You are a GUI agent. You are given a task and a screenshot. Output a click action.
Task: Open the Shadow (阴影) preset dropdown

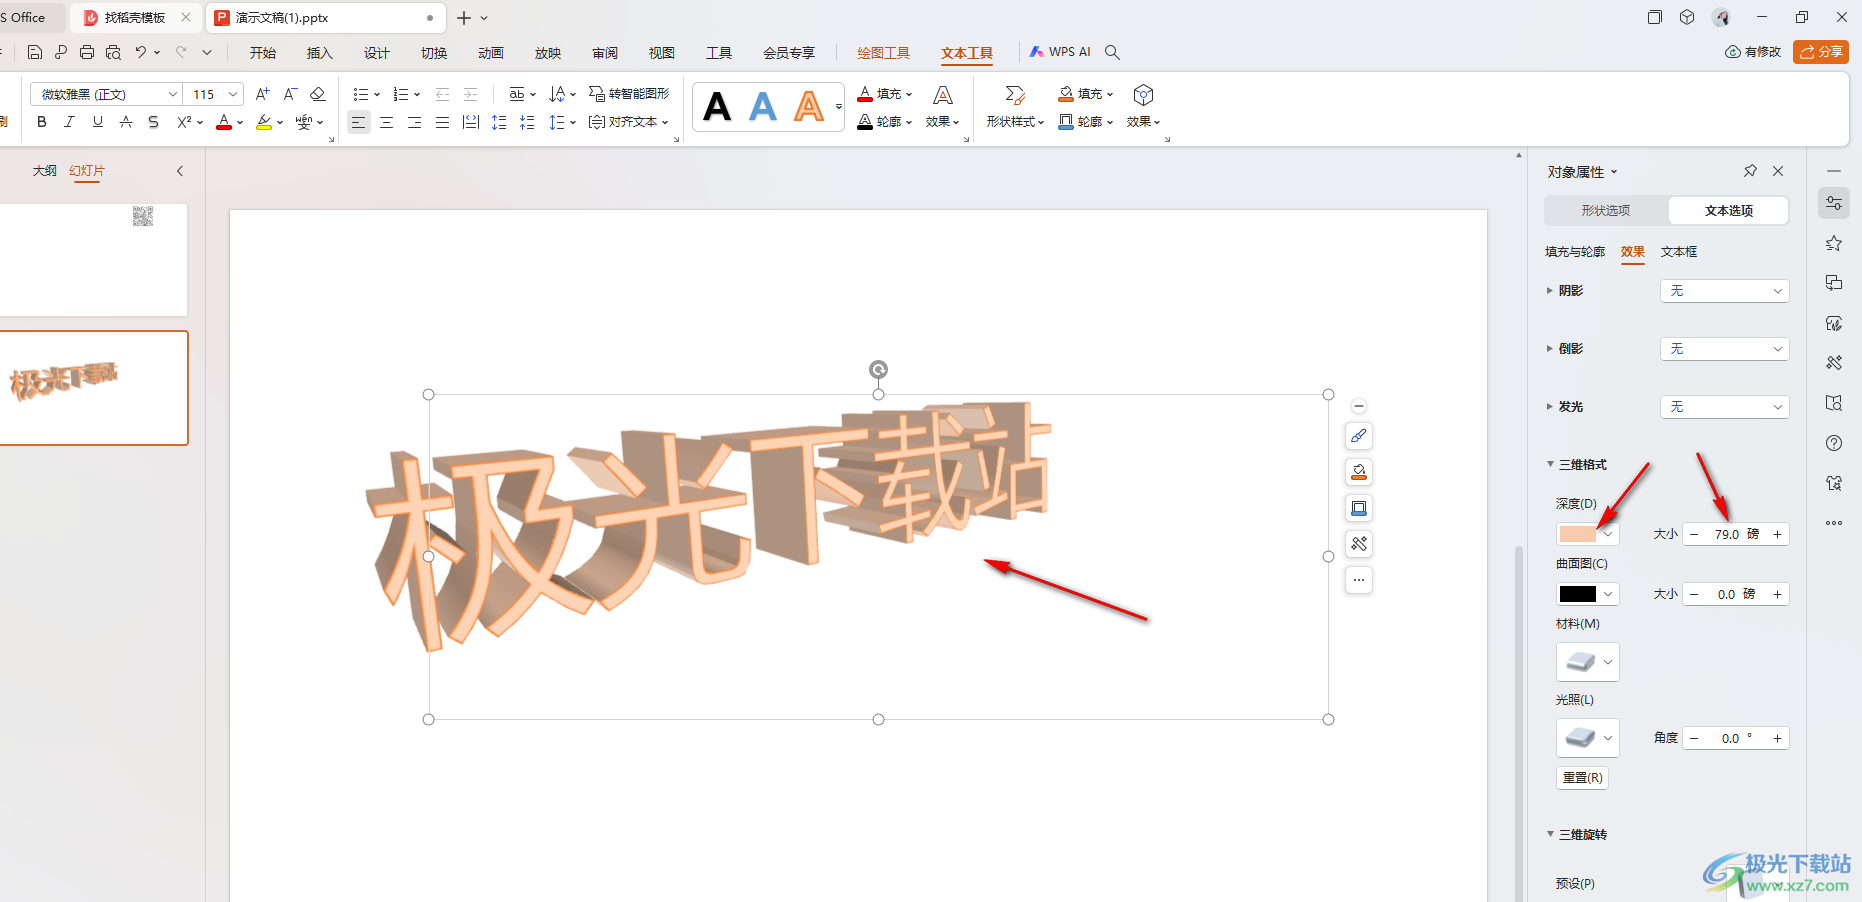click(x=1724, y=291)
